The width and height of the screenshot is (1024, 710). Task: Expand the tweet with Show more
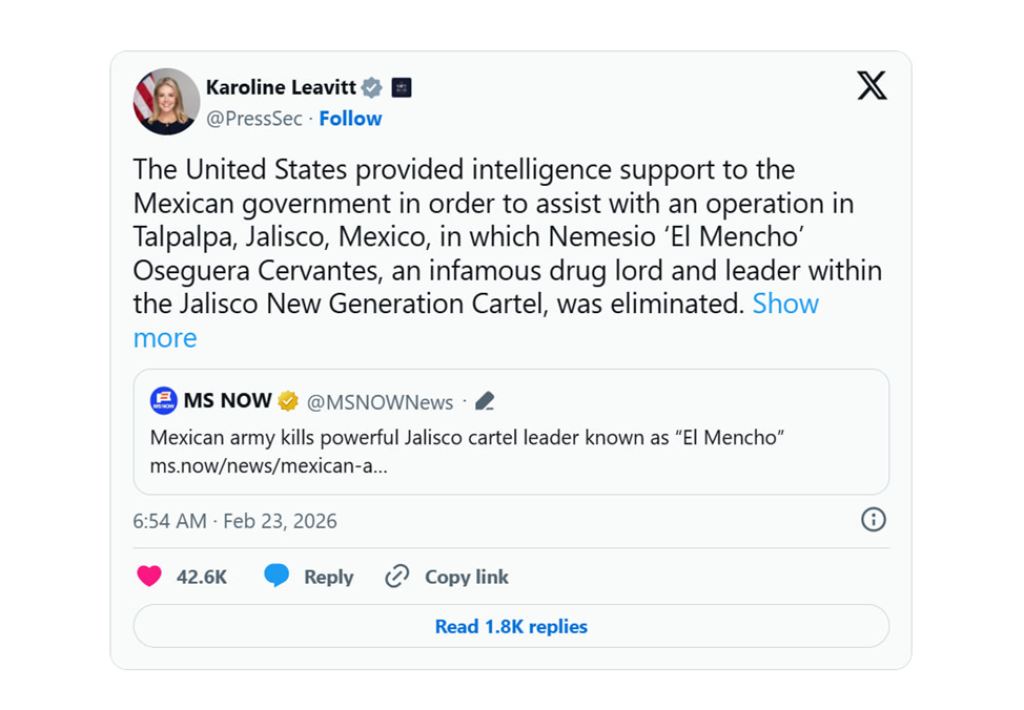click(785, 304)
